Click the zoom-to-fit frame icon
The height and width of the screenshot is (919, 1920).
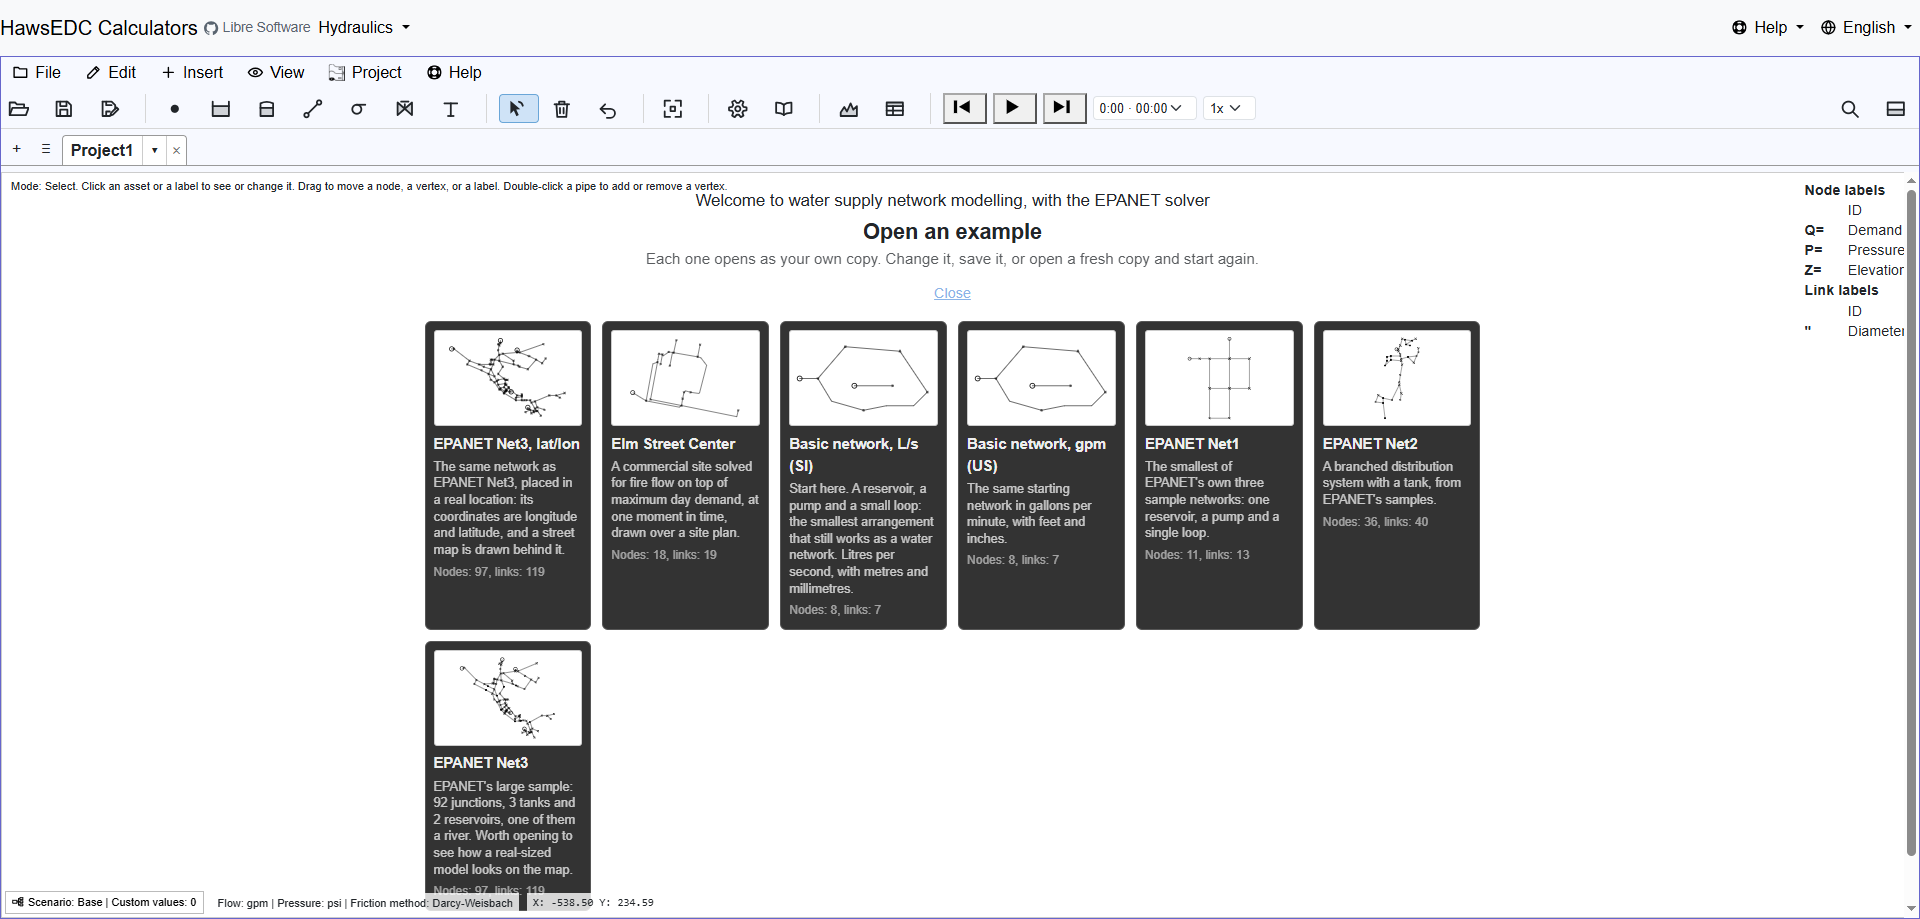673,109
